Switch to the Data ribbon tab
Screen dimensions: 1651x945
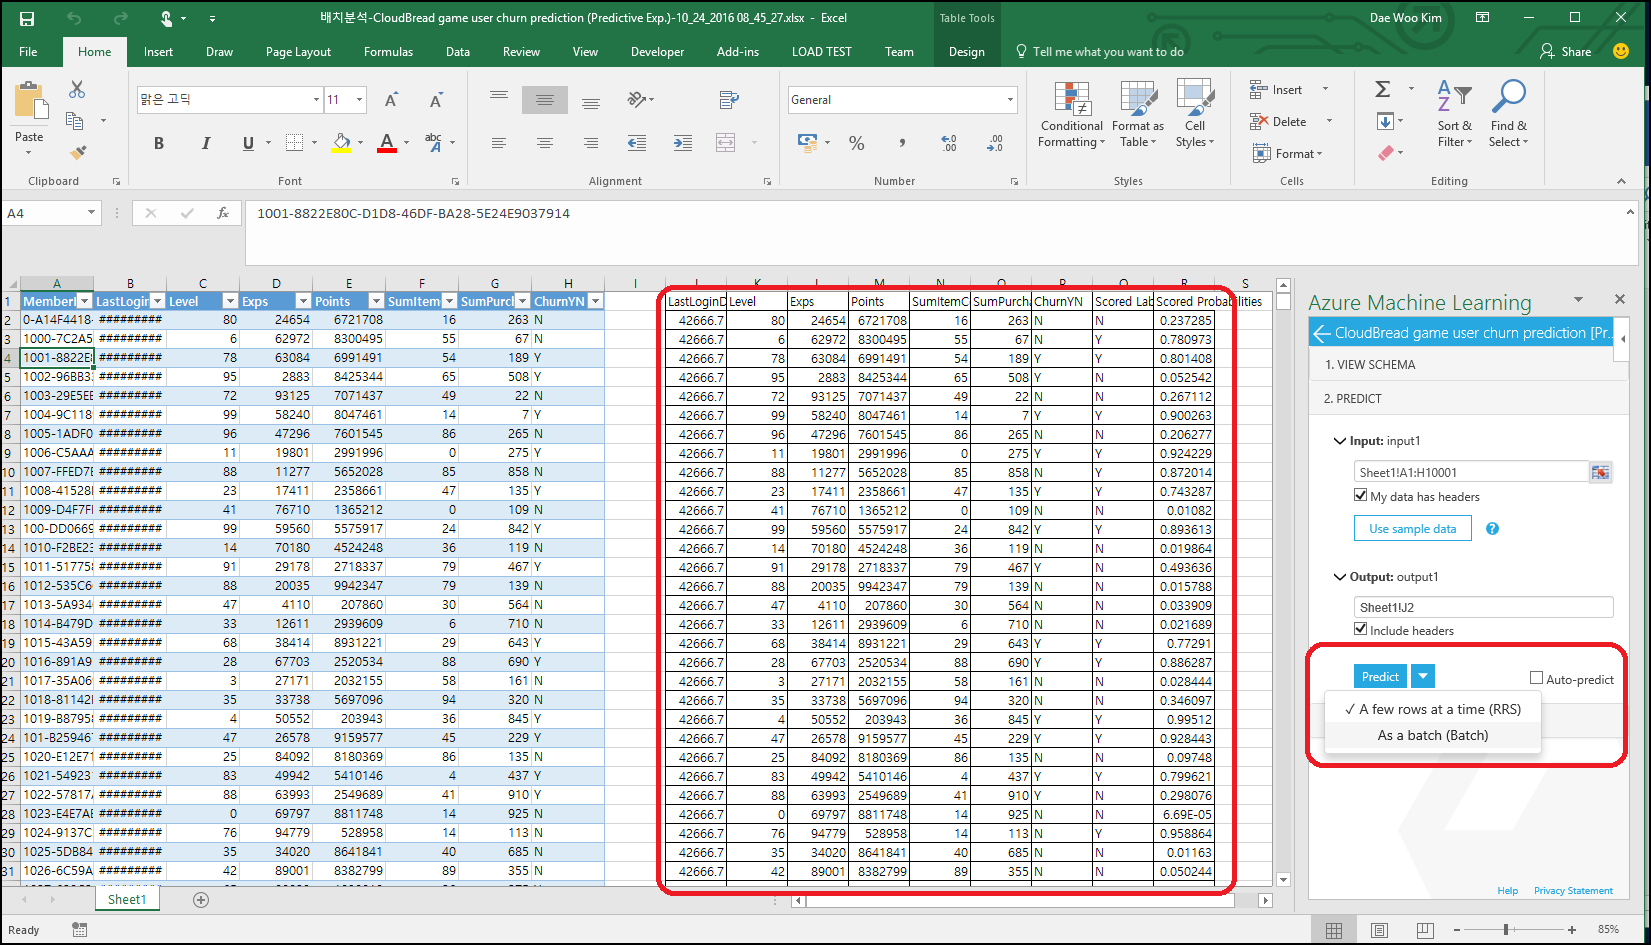coord(458,52)
